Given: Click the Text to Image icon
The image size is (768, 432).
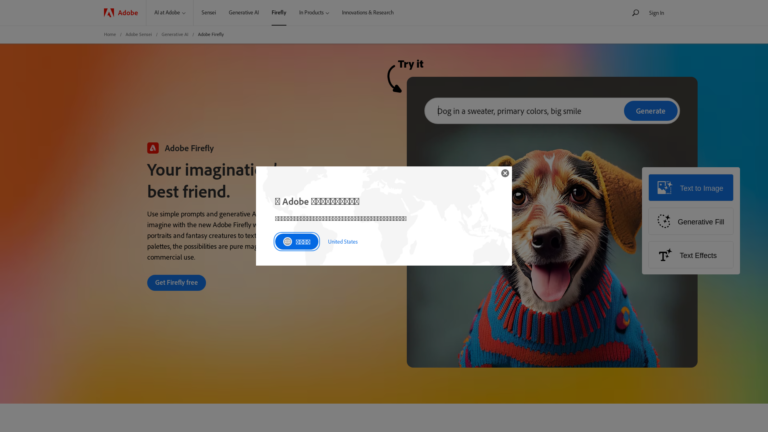Looking at the screenshot, I should click(x=664, y=188).
